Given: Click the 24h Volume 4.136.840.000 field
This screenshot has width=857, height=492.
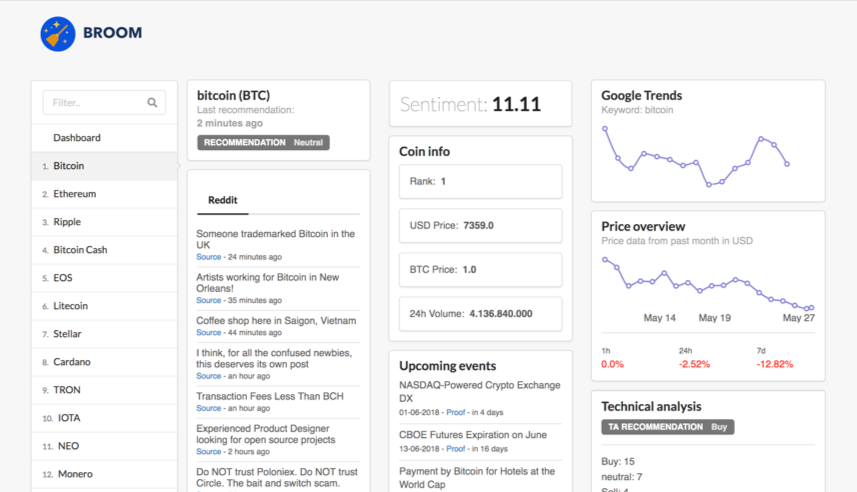Looking at the screenshot, I should click(480, 314).
